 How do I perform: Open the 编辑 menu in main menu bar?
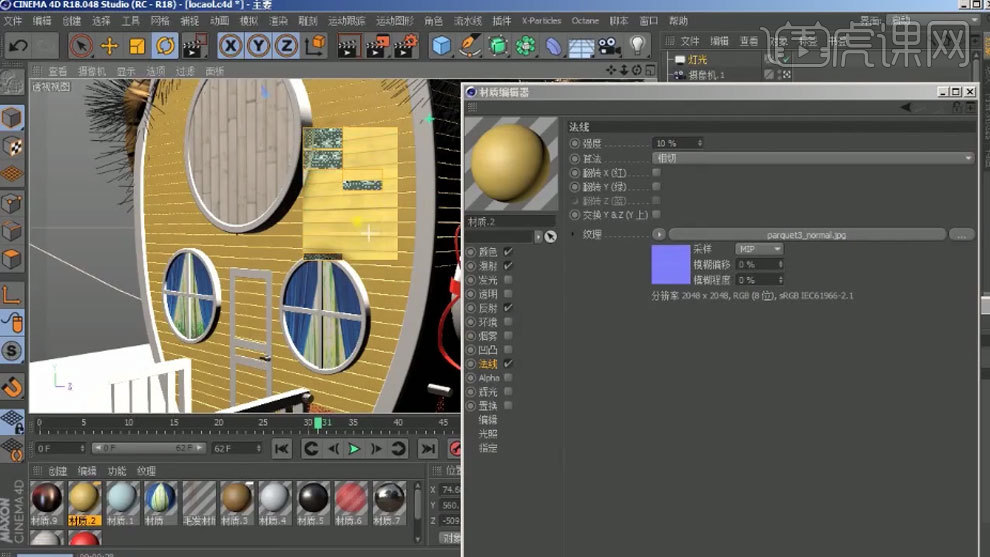[x=42, y=21]
